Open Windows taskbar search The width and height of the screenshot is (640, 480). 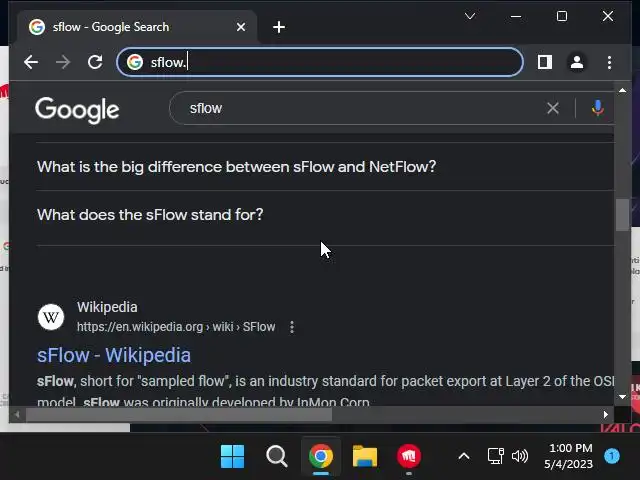(x=277, y=456)
